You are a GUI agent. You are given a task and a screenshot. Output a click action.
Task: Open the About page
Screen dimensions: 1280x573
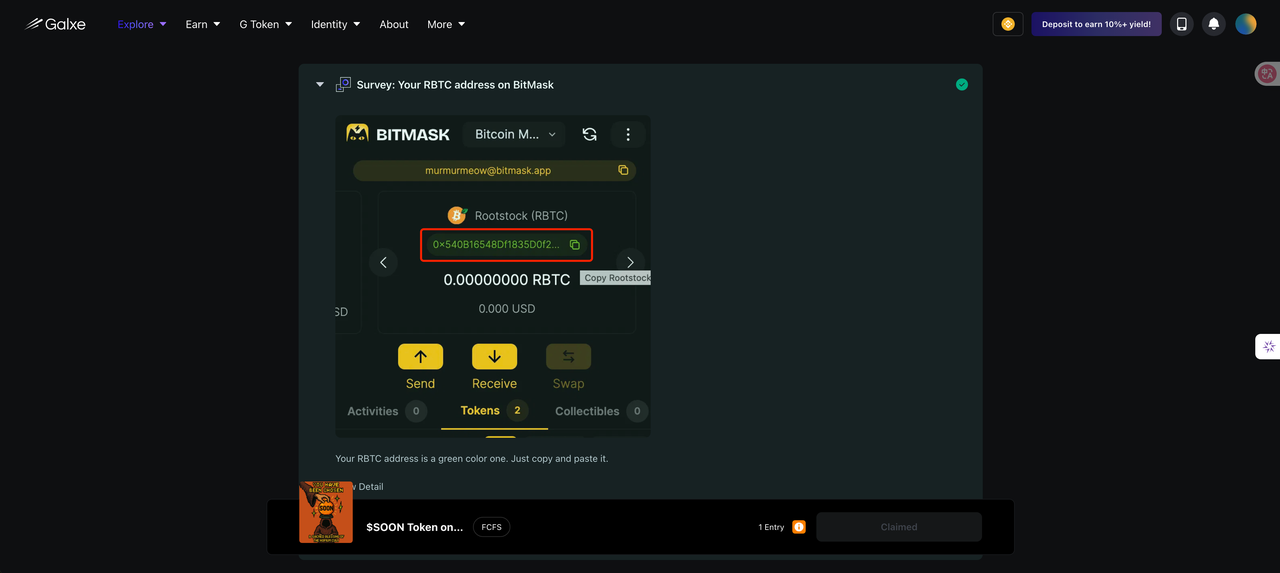point(394,24)
